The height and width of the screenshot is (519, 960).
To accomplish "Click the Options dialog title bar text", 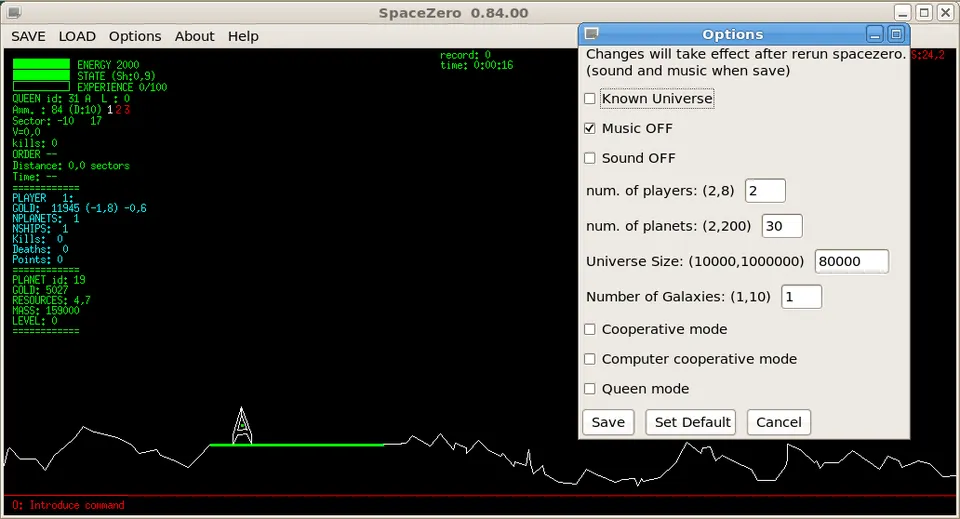I will point(732,34).
